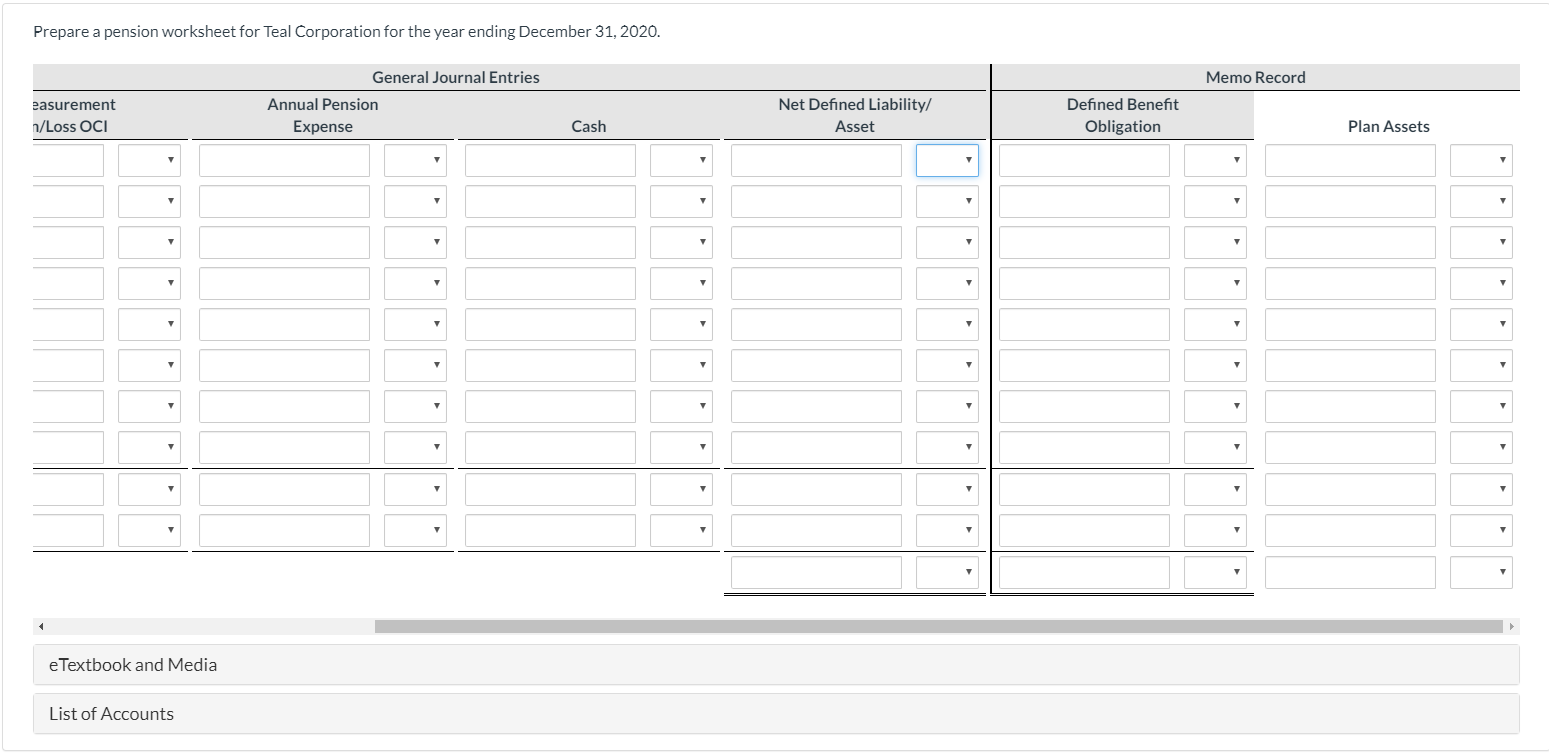Click the right scroll arrow of the worksheet
The image size is (1549, 755).
pos(1513,625)
